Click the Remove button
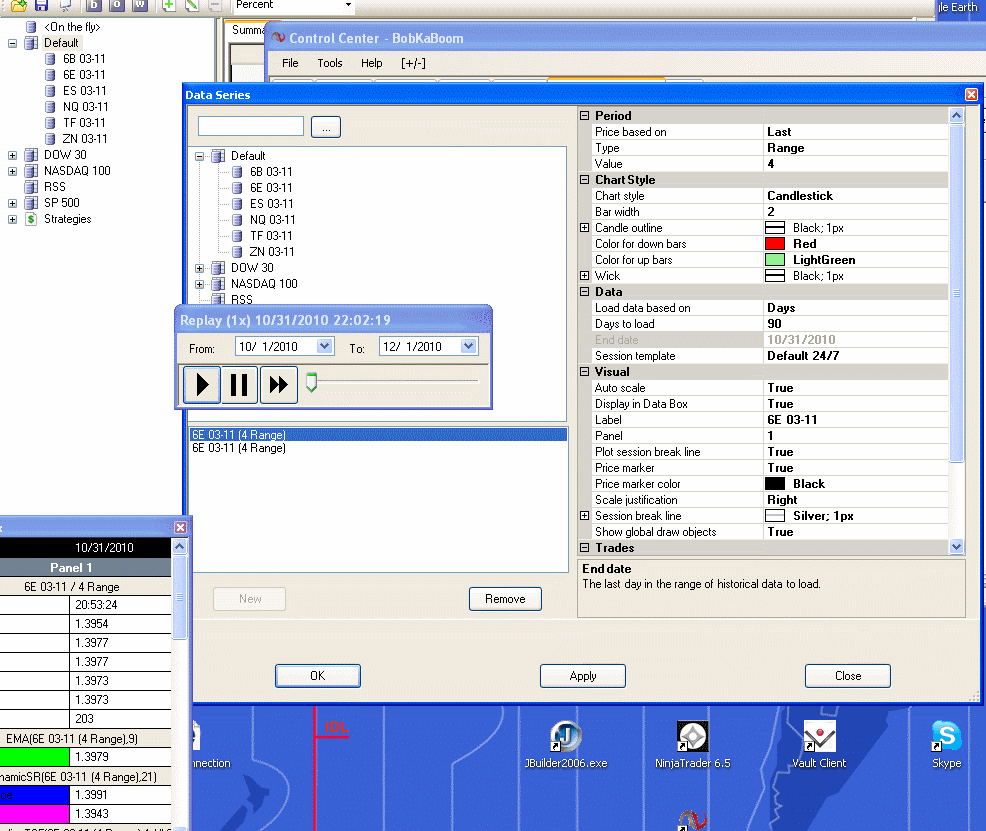The height and width of the screenshot is (831, 986). coord(505,599)
